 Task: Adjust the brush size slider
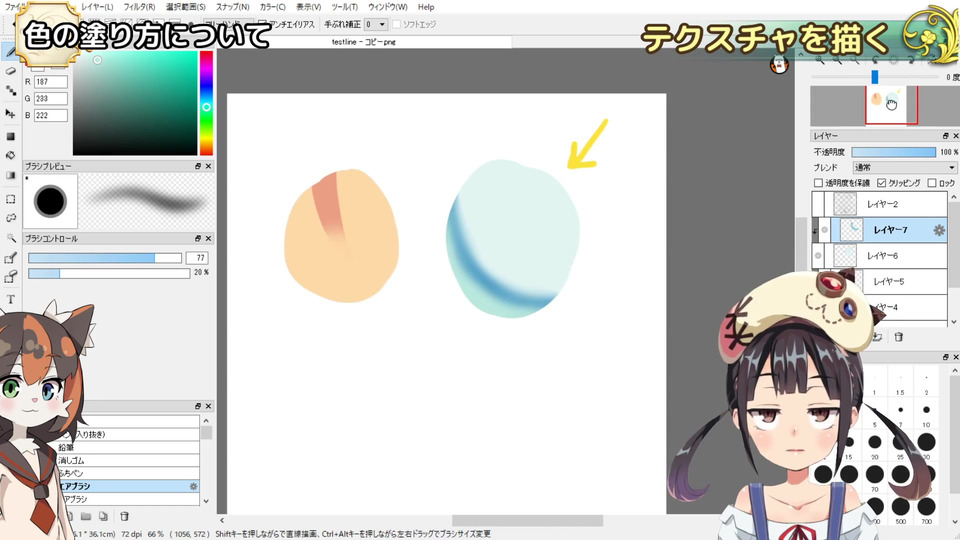(x=105, y=258)
